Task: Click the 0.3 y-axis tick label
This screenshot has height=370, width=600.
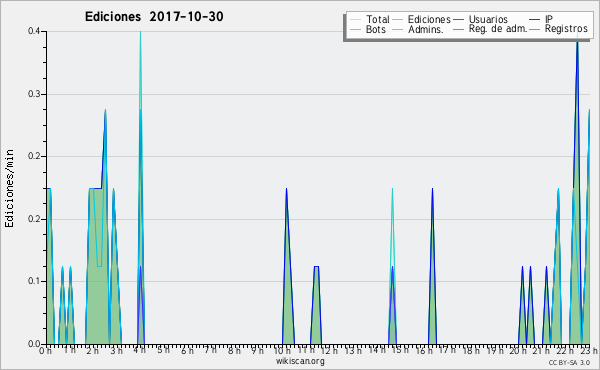Action: click(x=34, y=94)
